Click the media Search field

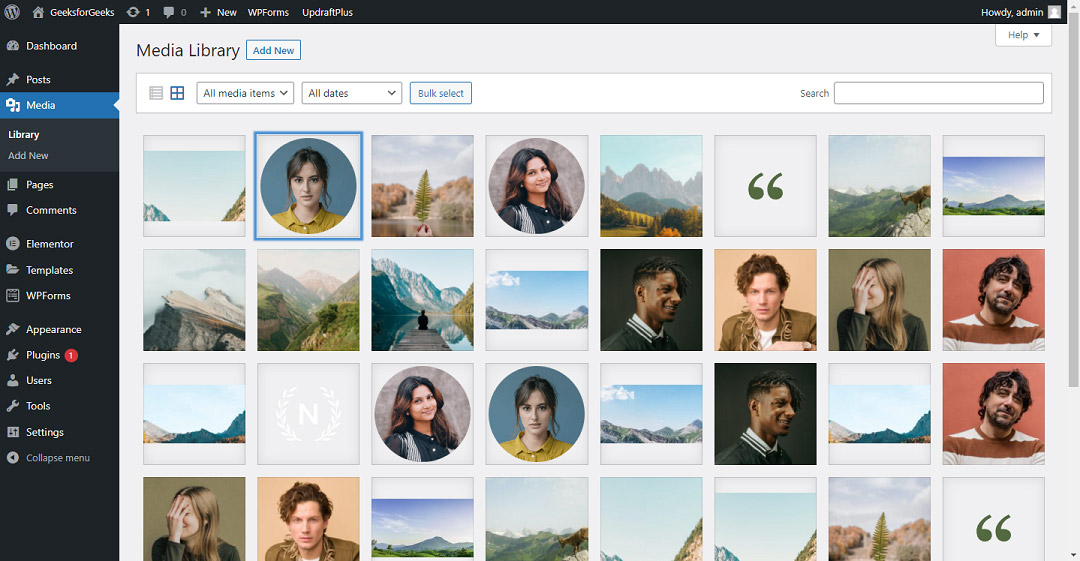[x=939, y=93]
